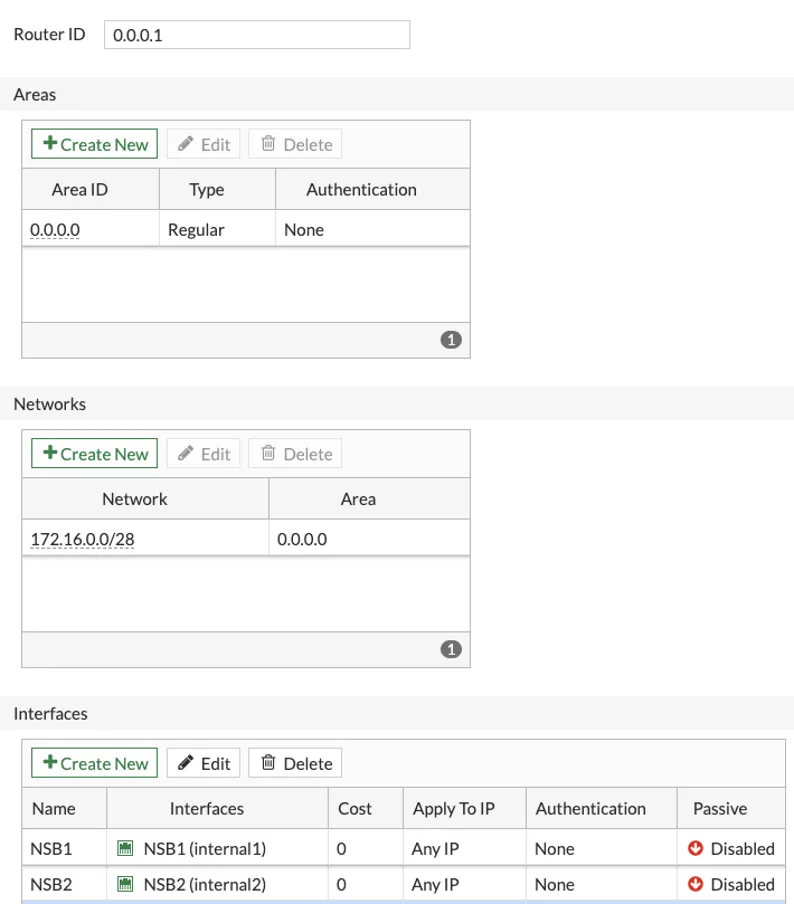Create a new OSPF interface
The image size is (794, 904).
pyautogui.click(x=95, y=763)
